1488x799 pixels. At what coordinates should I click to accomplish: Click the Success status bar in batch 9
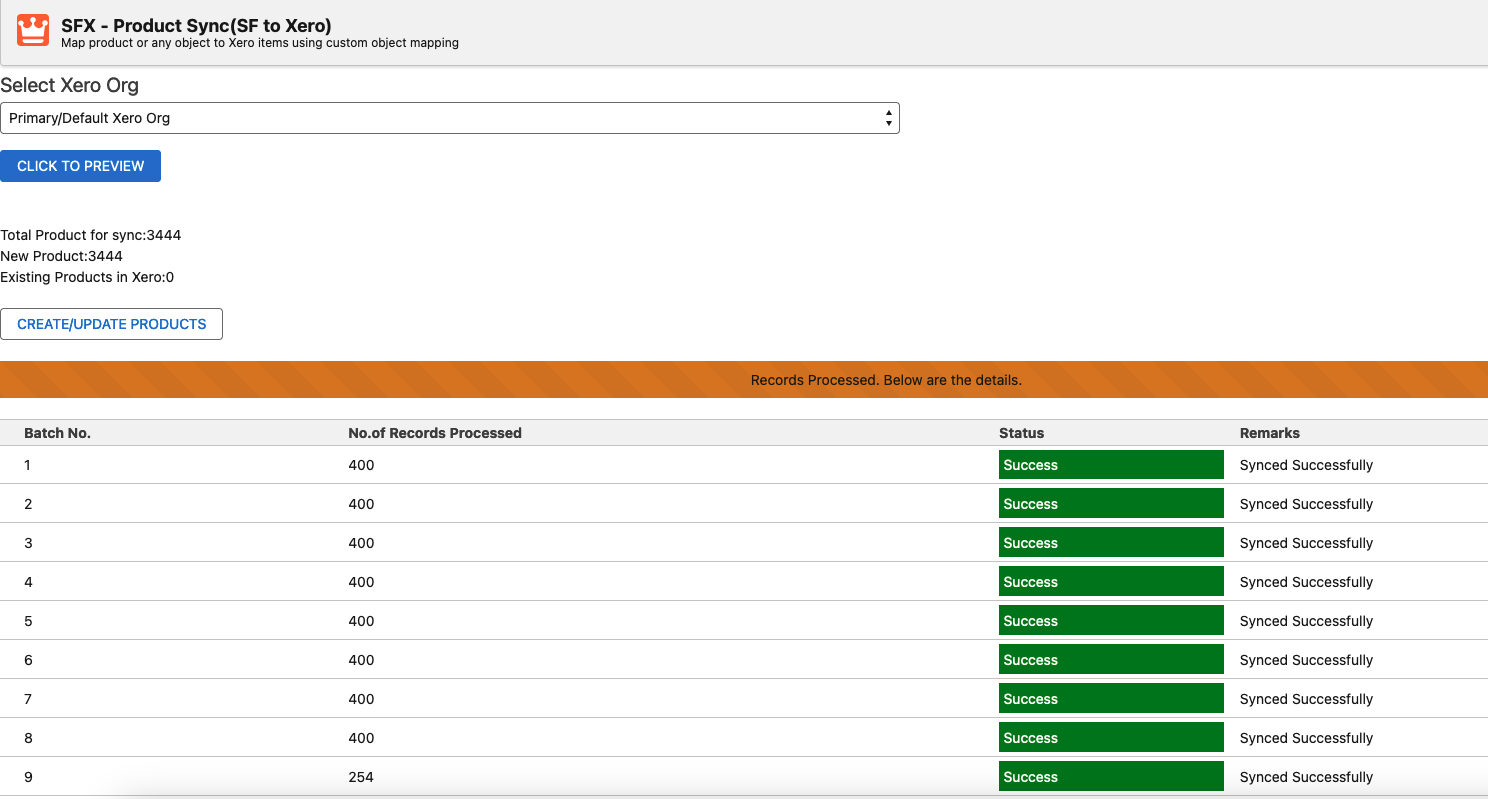1110,777
